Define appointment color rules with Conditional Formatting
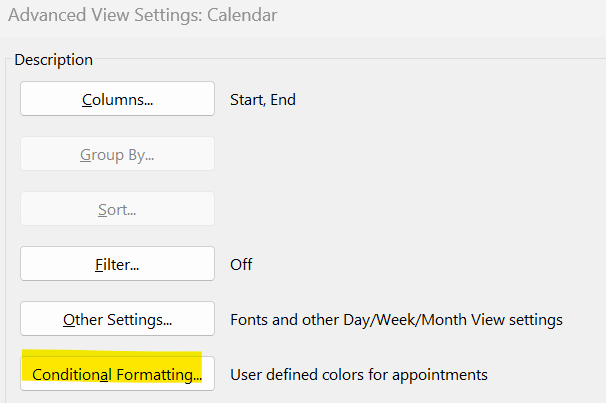 point(117,375)
